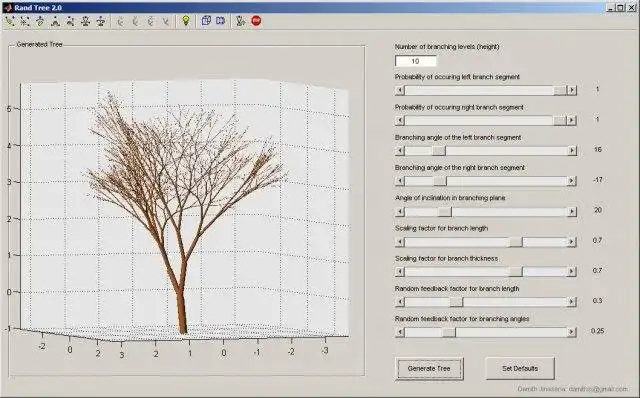Decrease left branching angle with left arrow
Viewport: 640px width, 398px height.
tap(400, 151)
